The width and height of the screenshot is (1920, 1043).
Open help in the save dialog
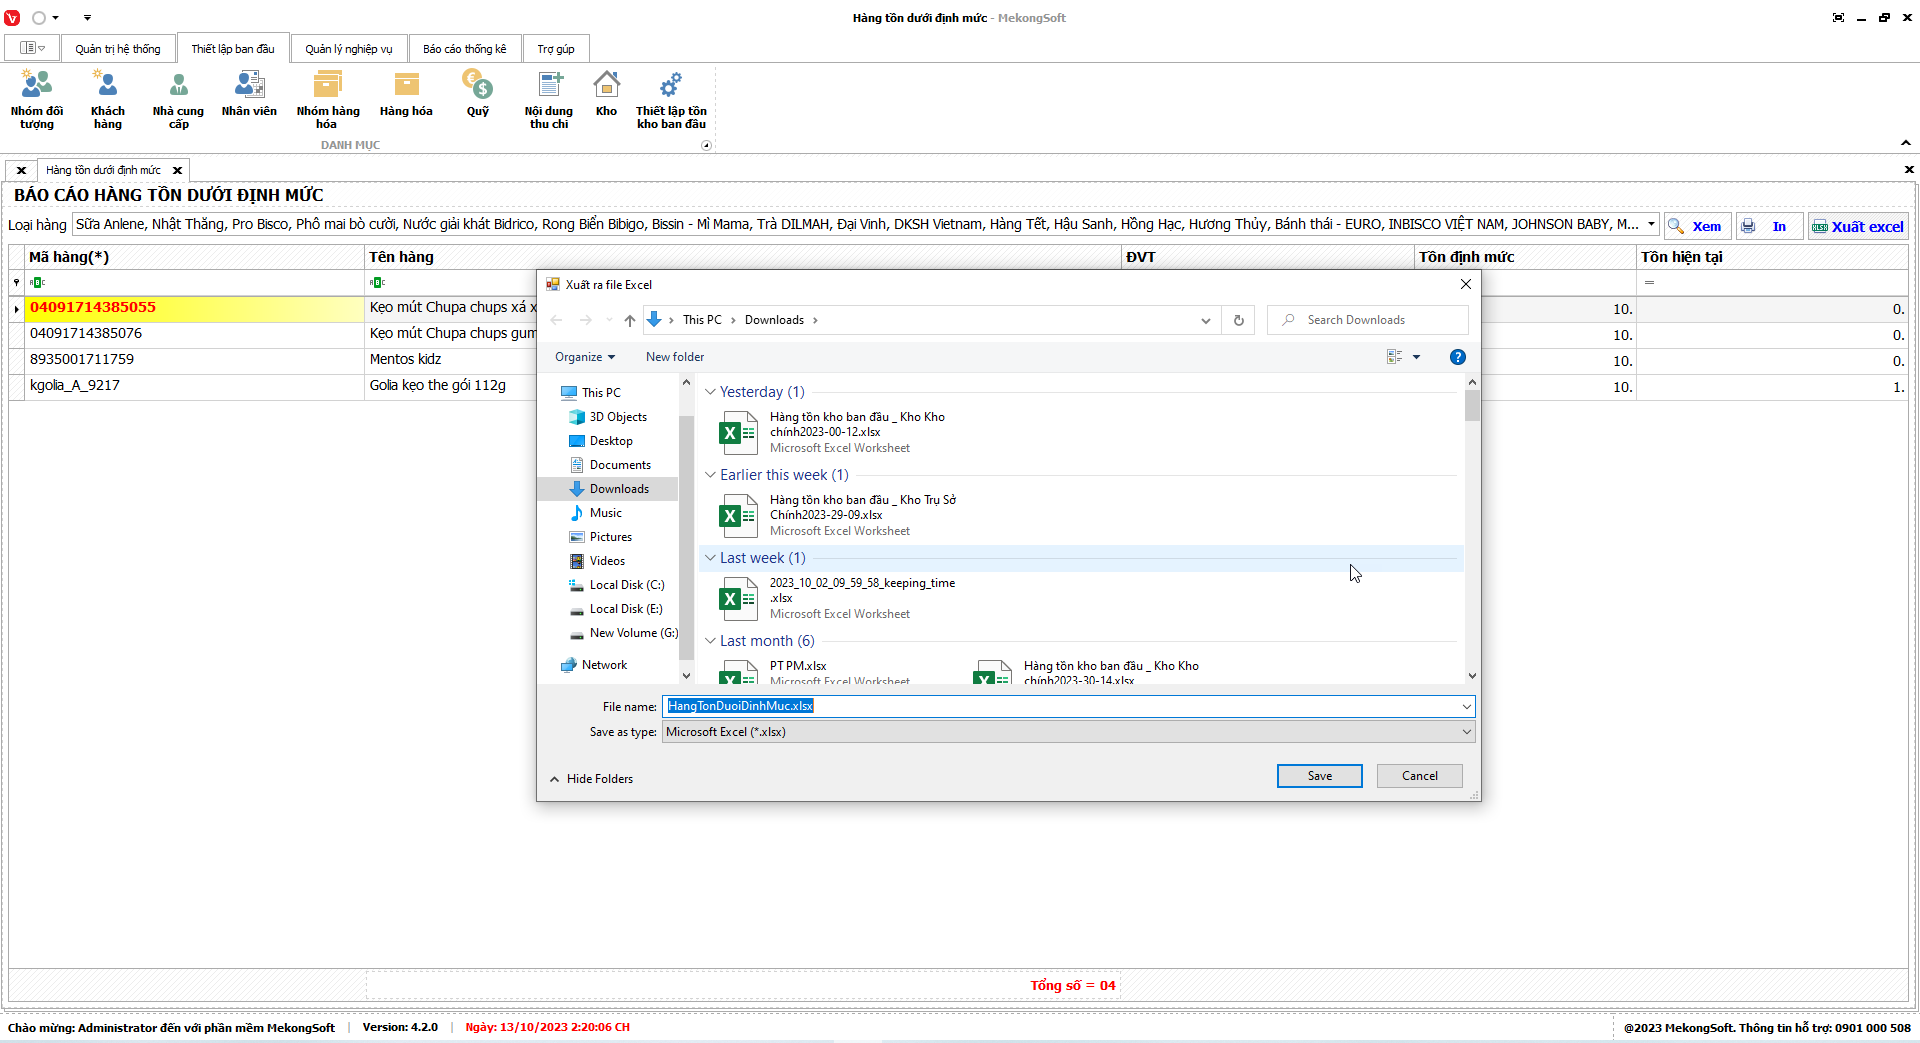click(1458, 357)
